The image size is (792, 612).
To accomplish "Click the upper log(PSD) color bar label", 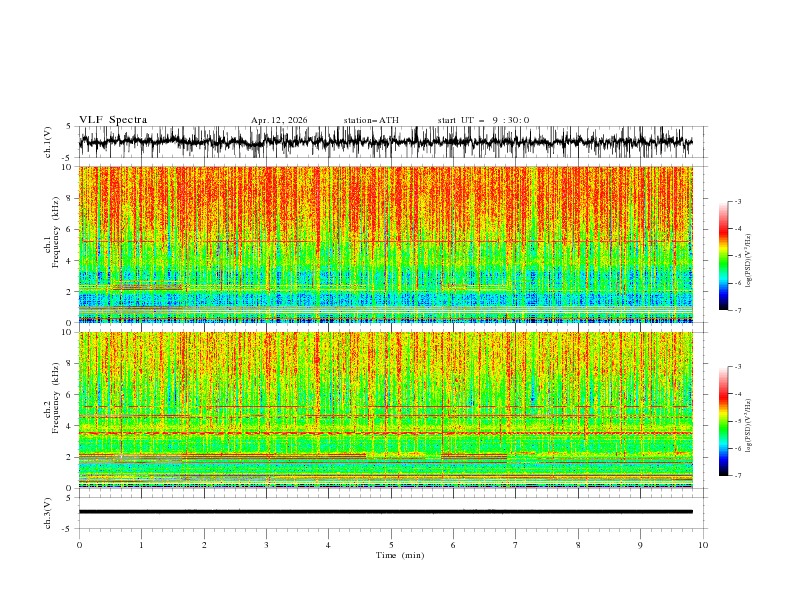I will (749, 261).
